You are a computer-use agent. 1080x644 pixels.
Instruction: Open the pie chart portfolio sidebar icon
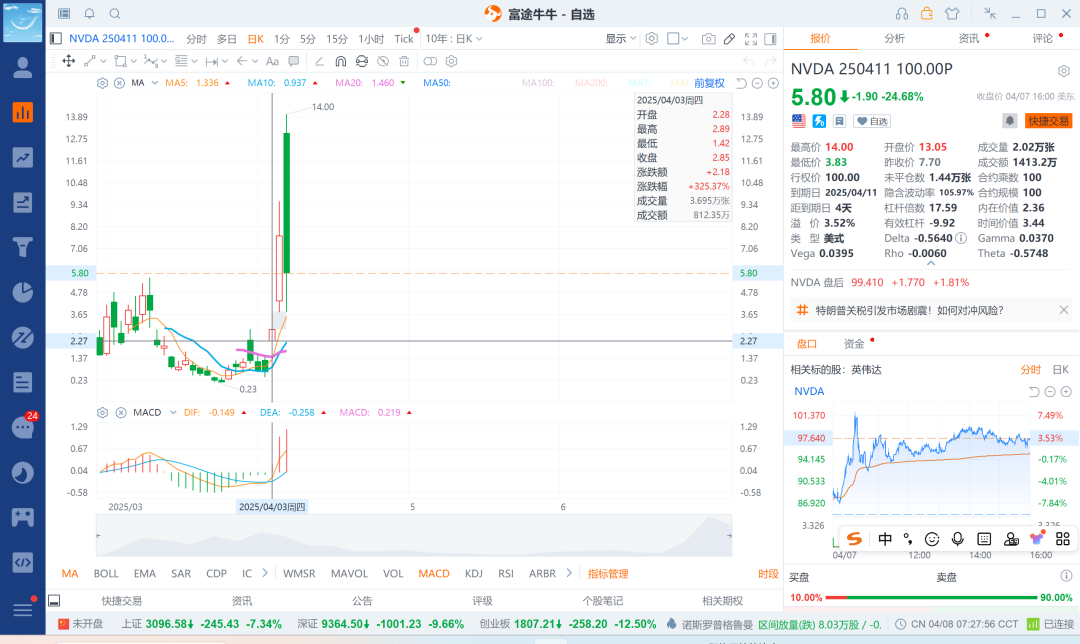pos(23,292)
